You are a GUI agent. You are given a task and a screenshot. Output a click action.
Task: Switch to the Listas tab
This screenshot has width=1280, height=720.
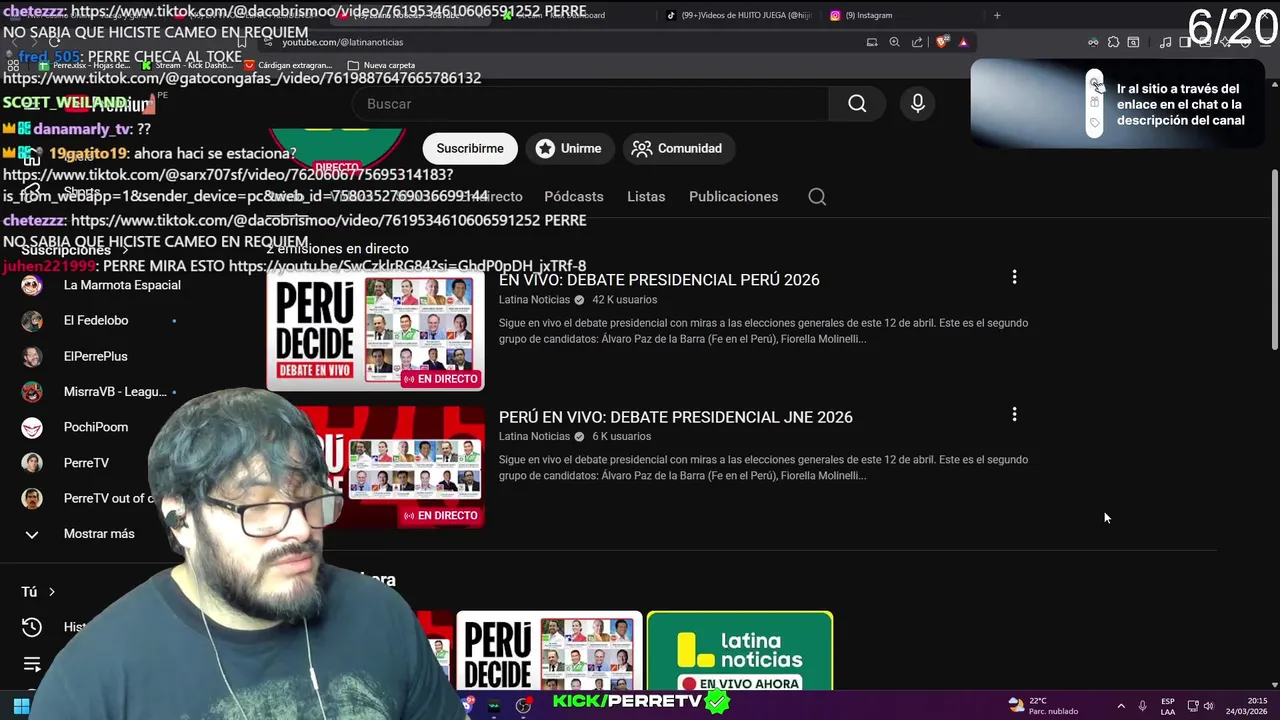tap(646, 197)
